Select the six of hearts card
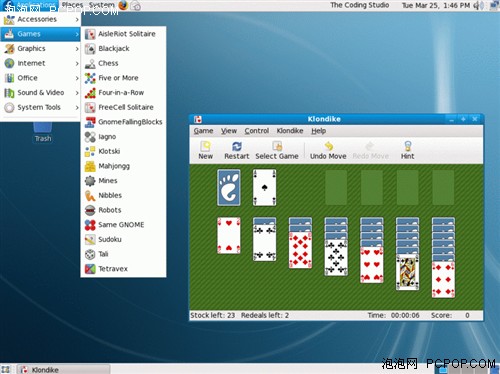The image size is (500, 374). pos(372,265)
